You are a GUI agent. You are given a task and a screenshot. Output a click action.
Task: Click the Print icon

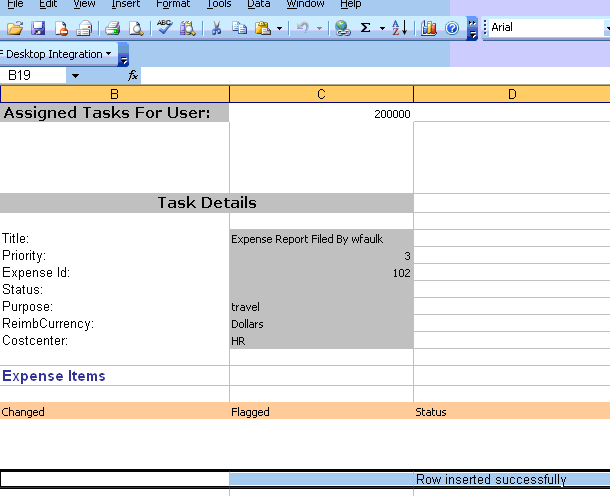(x=112, y=28)
